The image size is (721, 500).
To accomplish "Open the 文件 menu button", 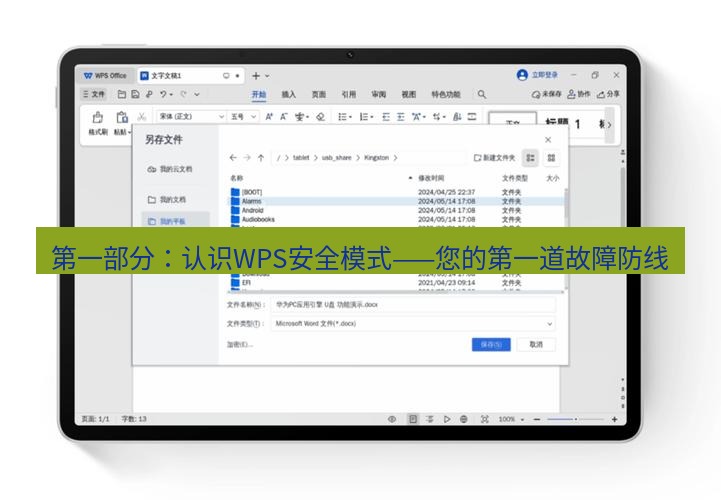I will coord(94,94).
